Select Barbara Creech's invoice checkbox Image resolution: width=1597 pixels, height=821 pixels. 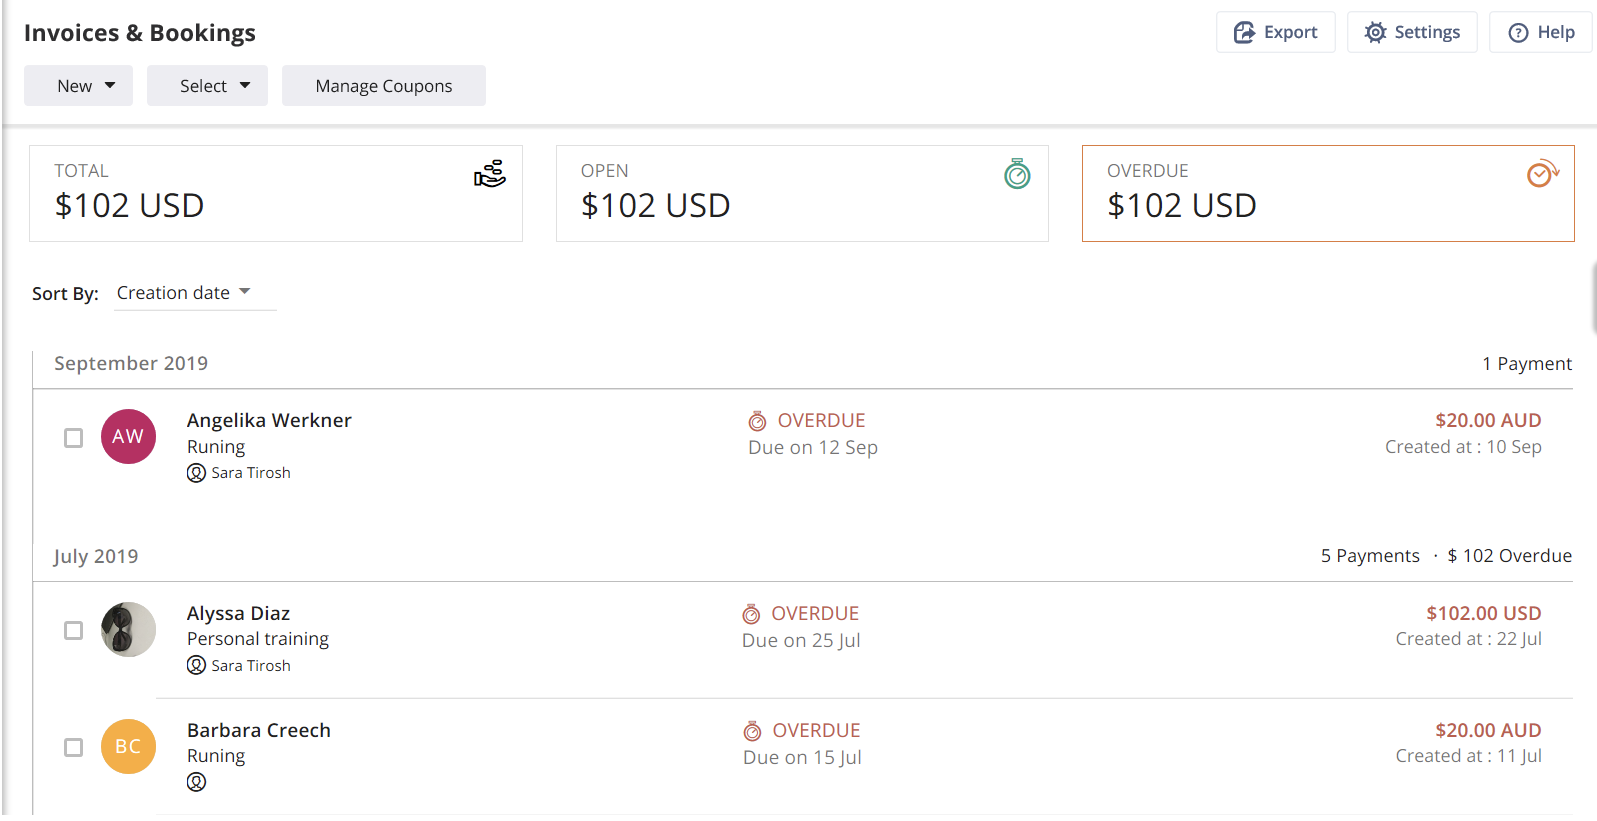73,747
